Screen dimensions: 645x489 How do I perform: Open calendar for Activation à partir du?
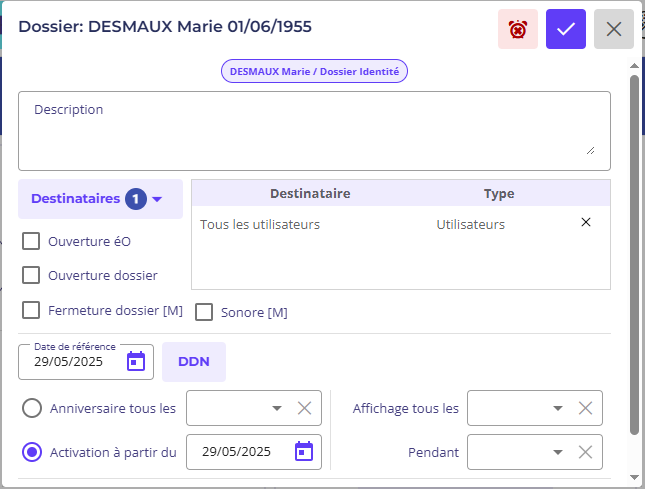304,452
